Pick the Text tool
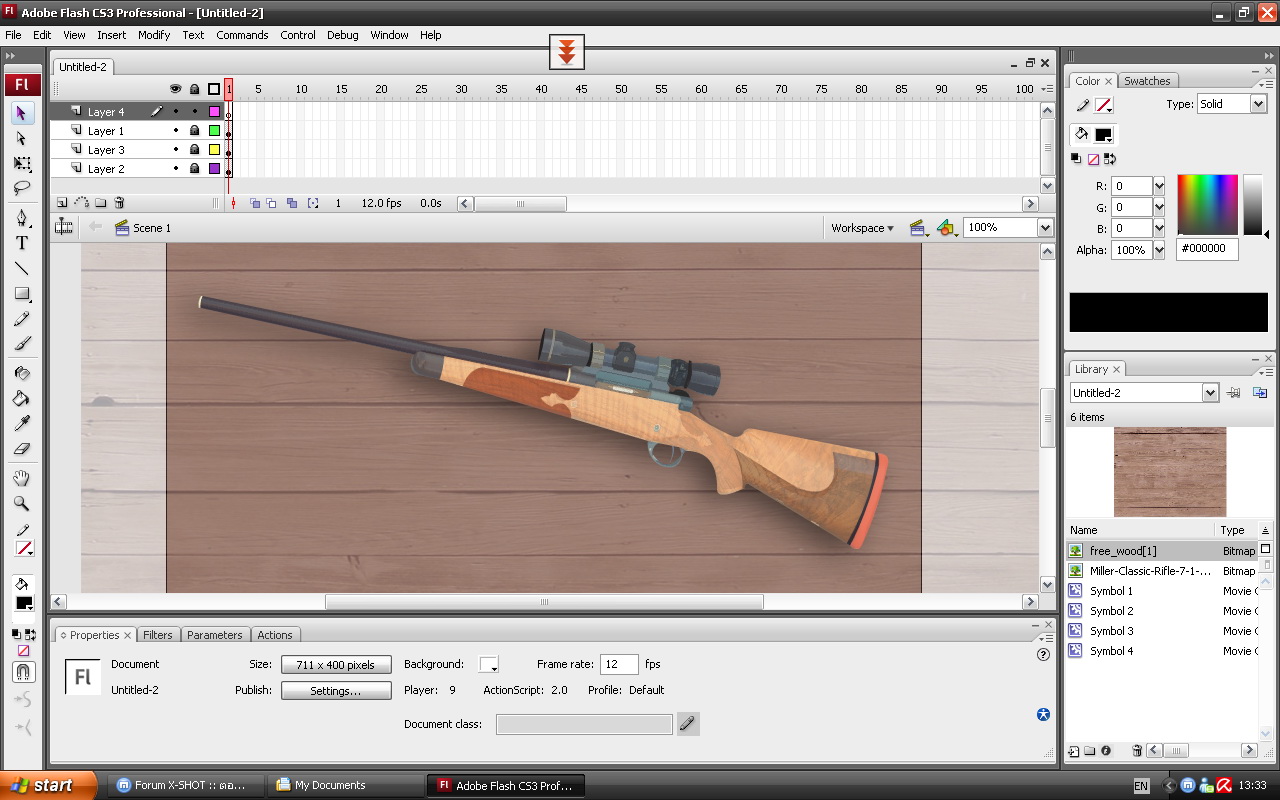The height and width of the screenshot is (800, 1280). (x=22, y=243)
